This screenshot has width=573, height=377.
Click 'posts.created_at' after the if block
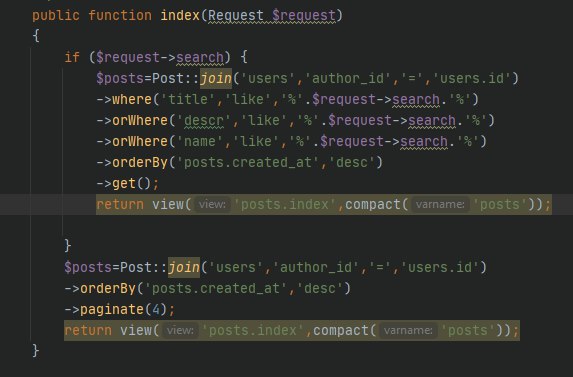(x=216, y=289)
